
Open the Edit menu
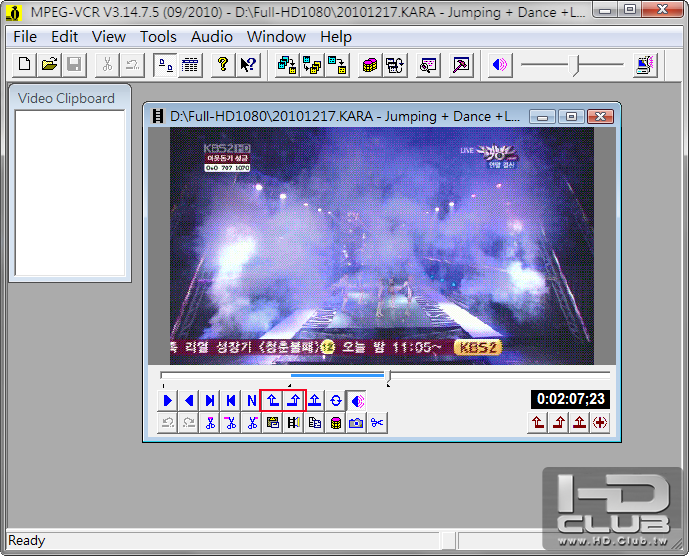point(65,37)
